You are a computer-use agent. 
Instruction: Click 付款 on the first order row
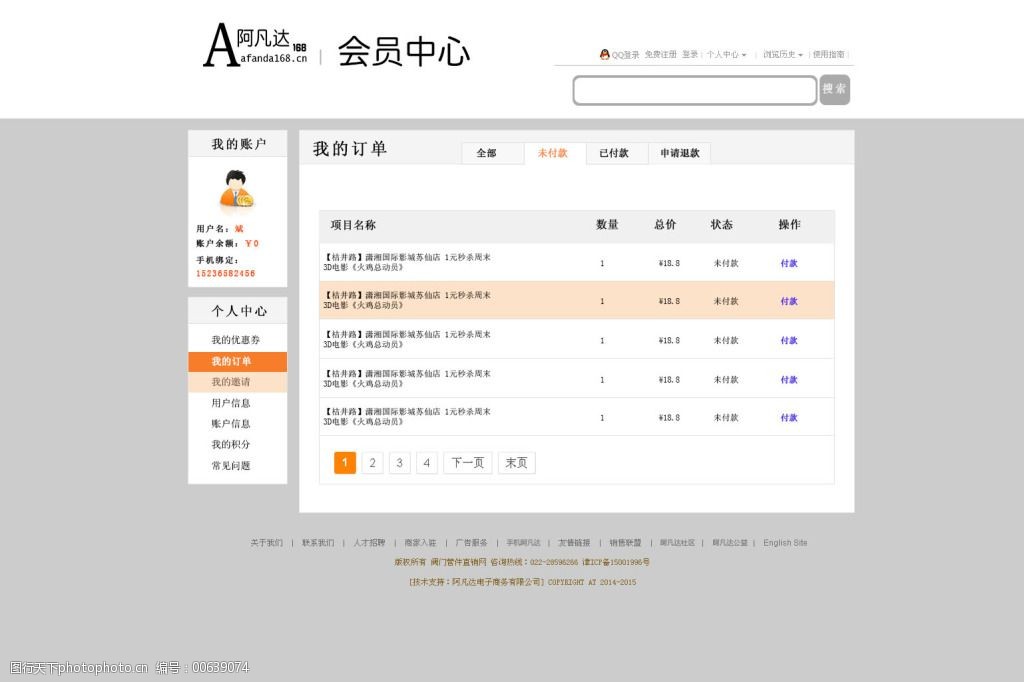(x=788, y=262)
